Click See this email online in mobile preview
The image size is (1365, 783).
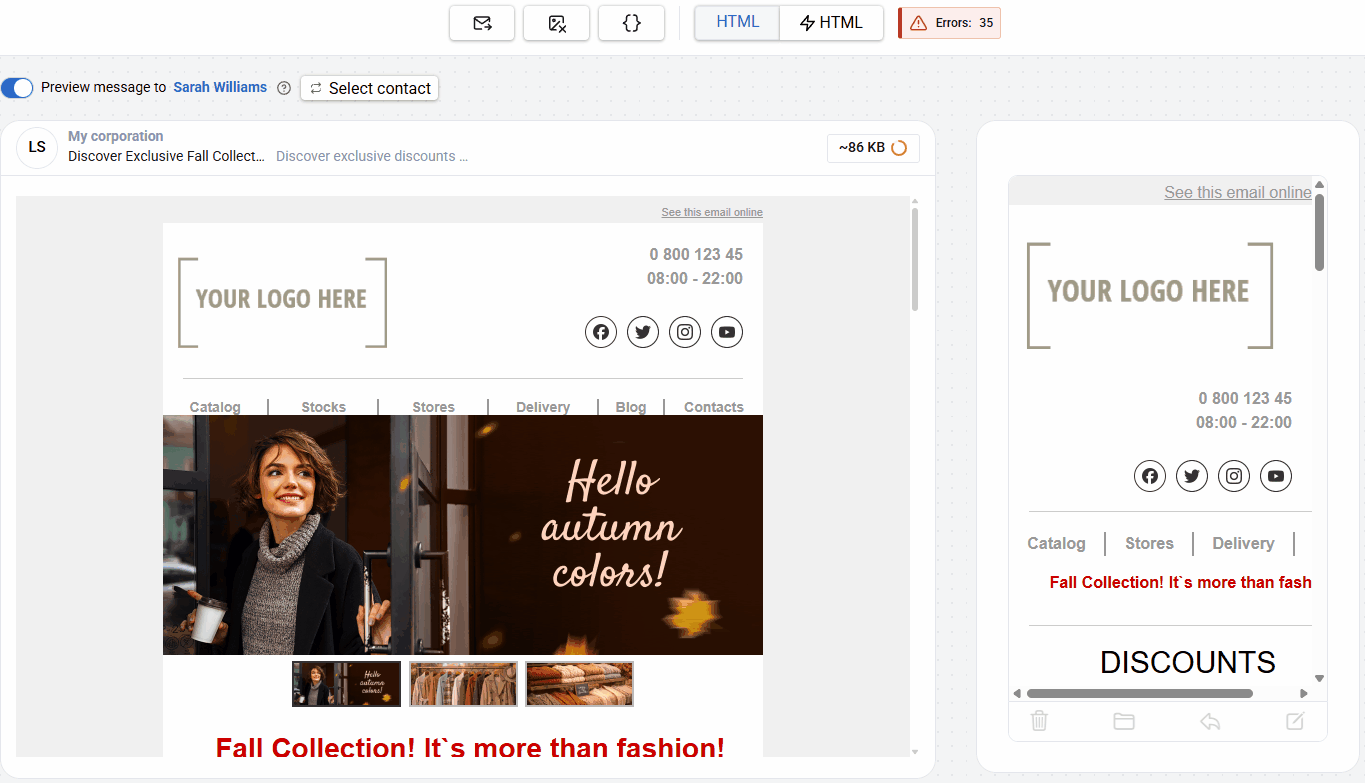pyautogui.click(x=1238, y=192)
